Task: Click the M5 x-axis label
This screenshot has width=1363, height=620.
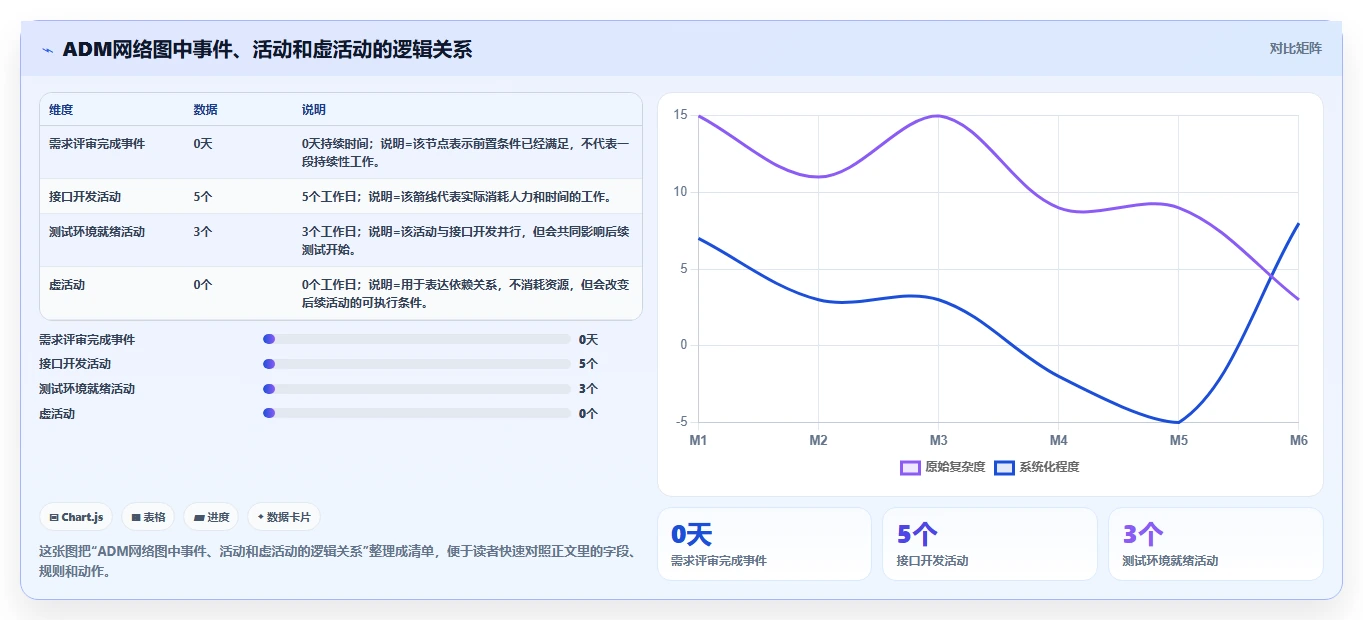Action: [1179, 441]
